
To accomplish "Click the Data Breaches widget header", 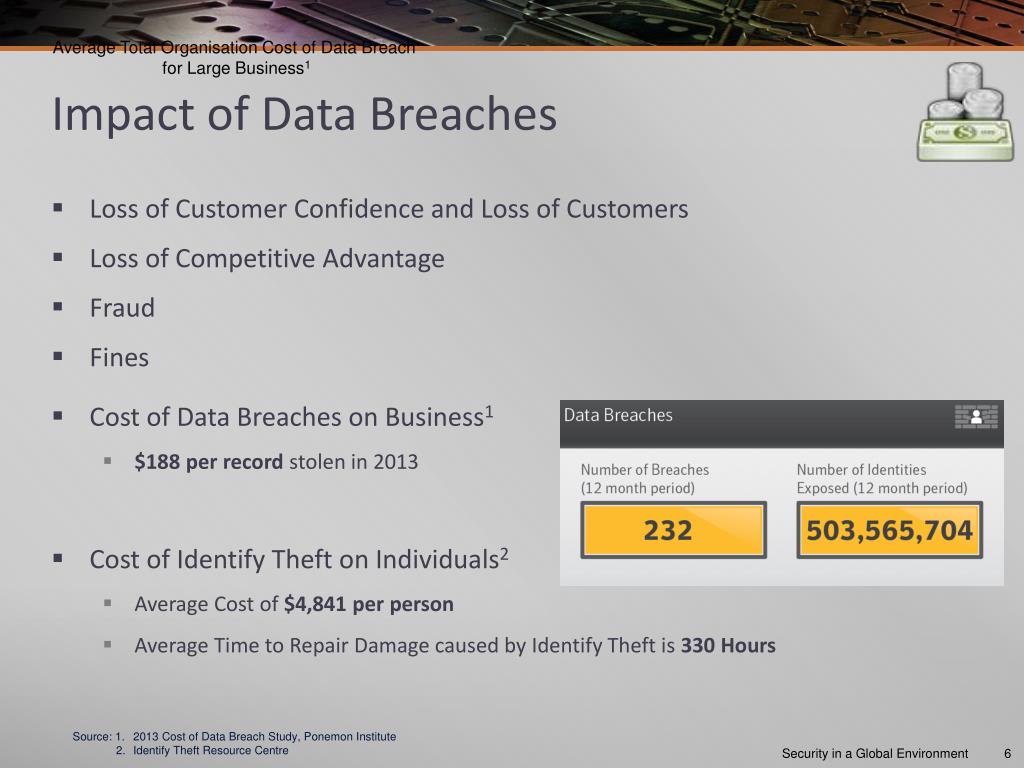I will 782,424.
